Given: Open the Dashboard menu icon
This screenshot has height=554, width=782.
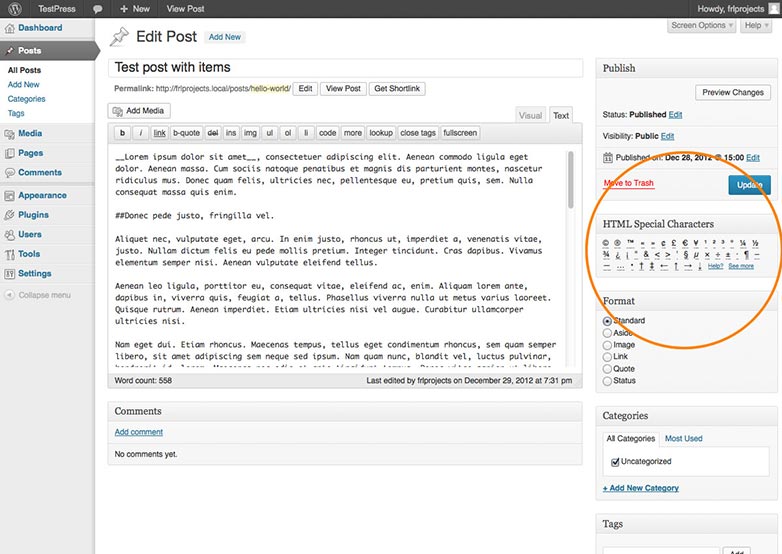Looking at the screenshot, I should click(9, 28).
